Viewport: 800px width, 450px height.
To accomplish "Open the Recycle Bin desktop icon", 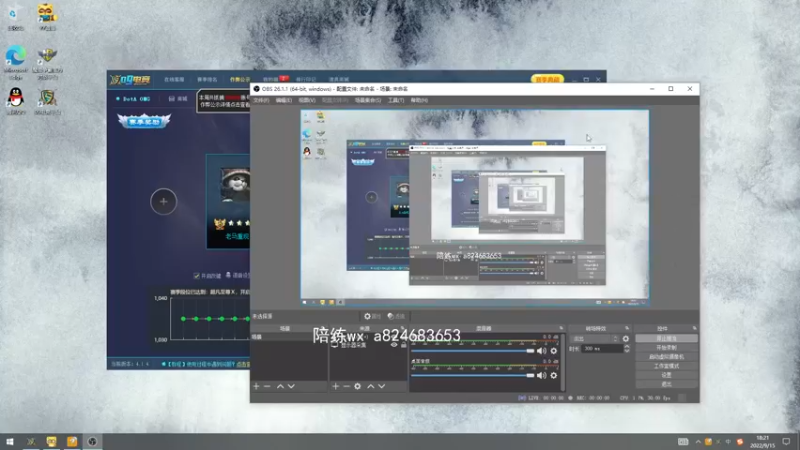I will pos(15,17).
